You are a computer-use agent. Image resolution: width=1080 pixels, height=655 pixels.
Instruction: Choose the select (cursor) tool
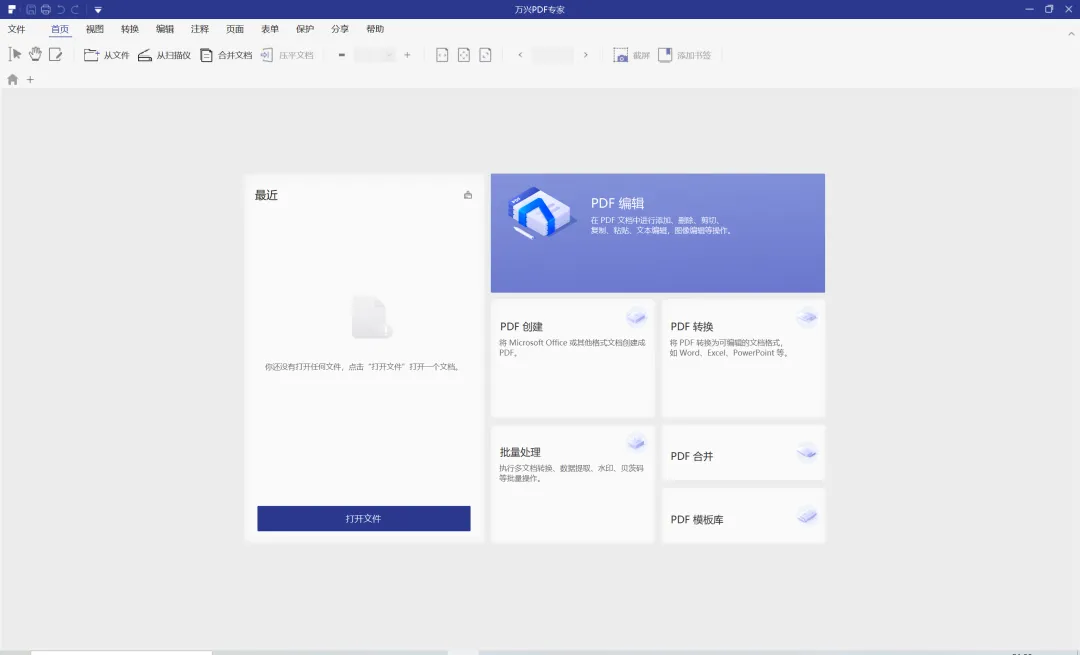(14, 54)
